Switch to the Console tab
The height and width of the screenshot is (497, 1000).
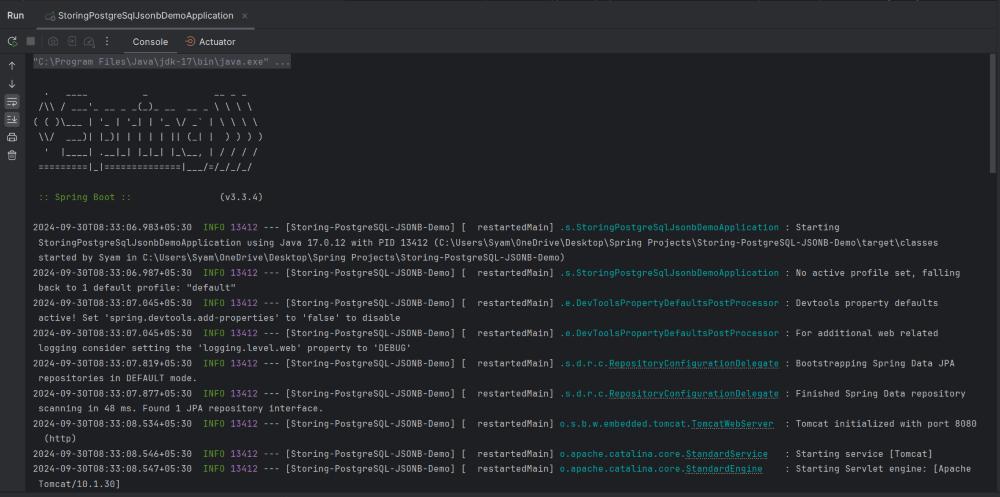point(150,42)
